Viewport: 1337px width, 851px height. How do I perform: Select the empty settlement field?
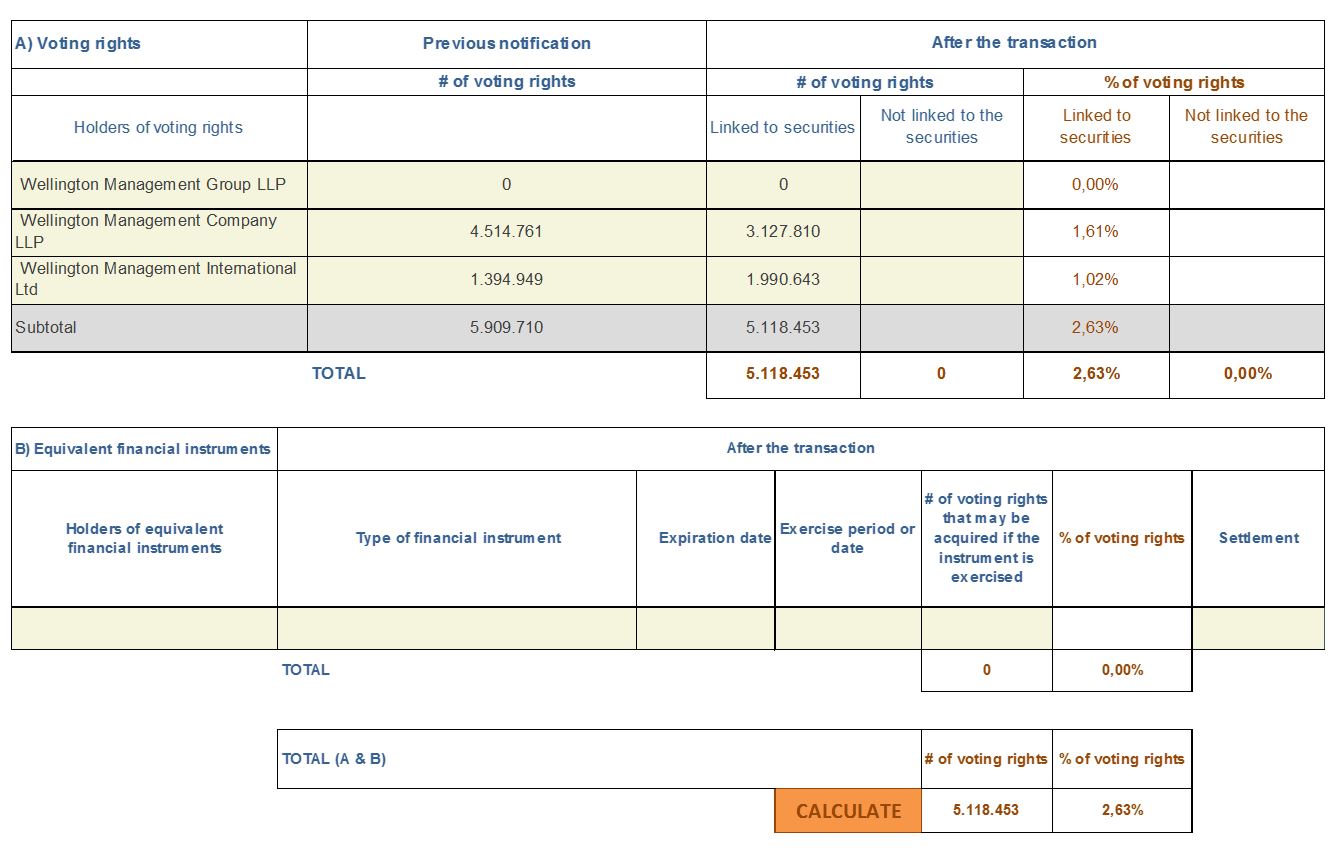[1259, 628]
